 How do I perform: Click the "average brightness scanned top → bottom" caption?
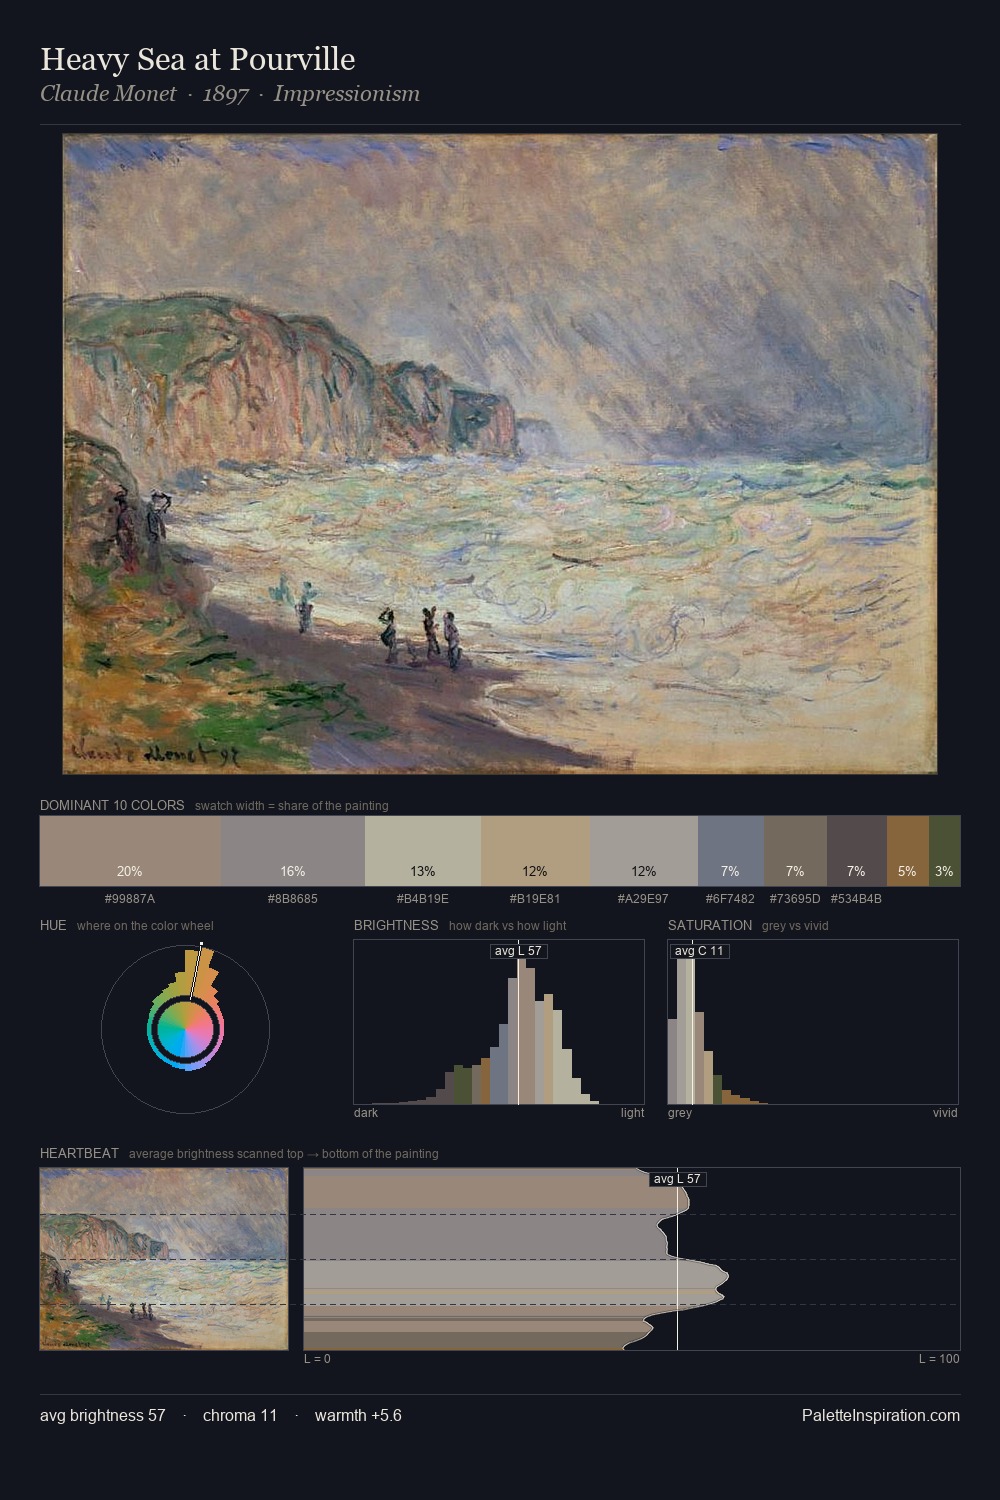tap(284, 1154)
